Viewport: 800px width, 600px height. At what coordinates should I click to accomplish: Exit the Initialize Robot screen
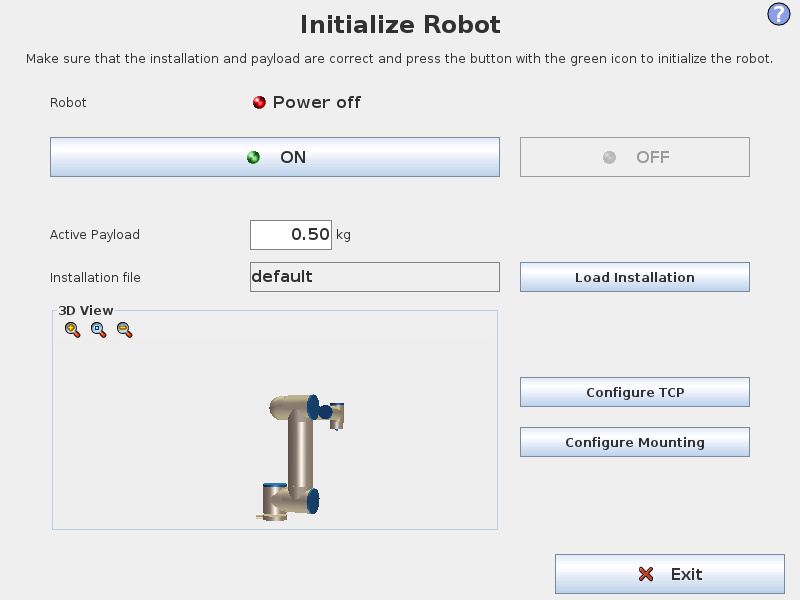(x=670, y=574)
